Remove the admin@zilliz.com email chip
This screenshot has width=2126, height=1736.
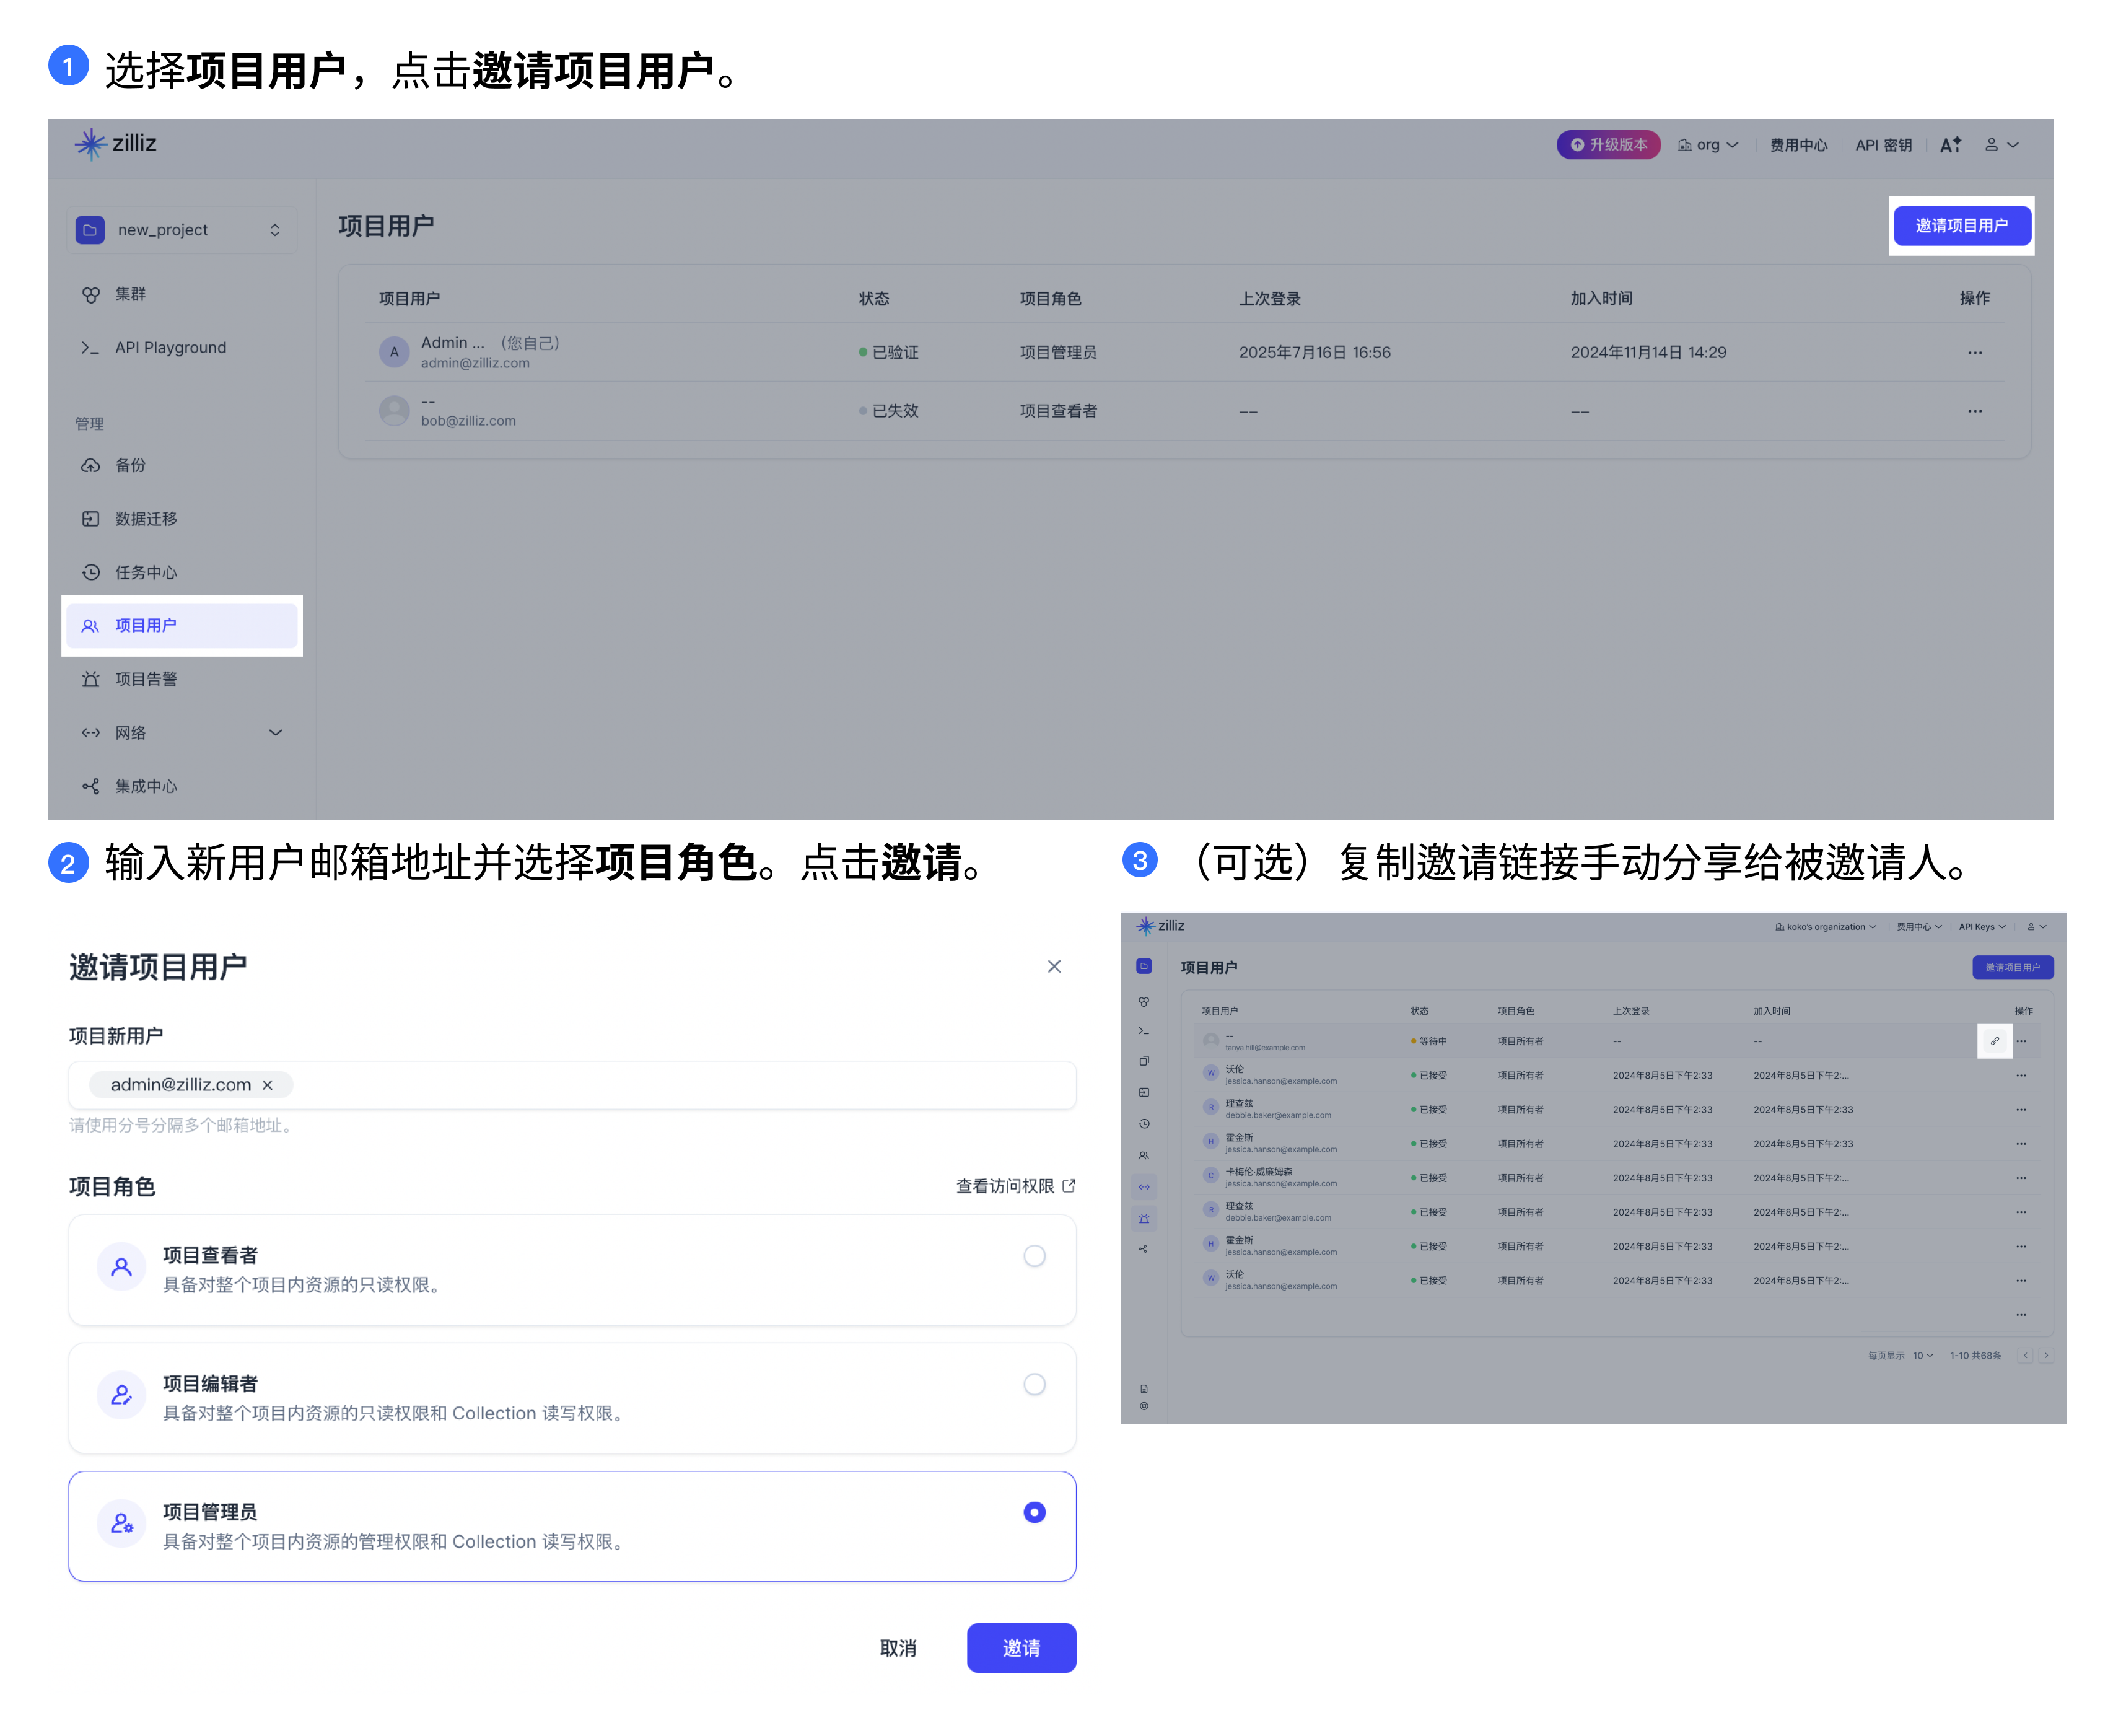tap(267, 1085)
